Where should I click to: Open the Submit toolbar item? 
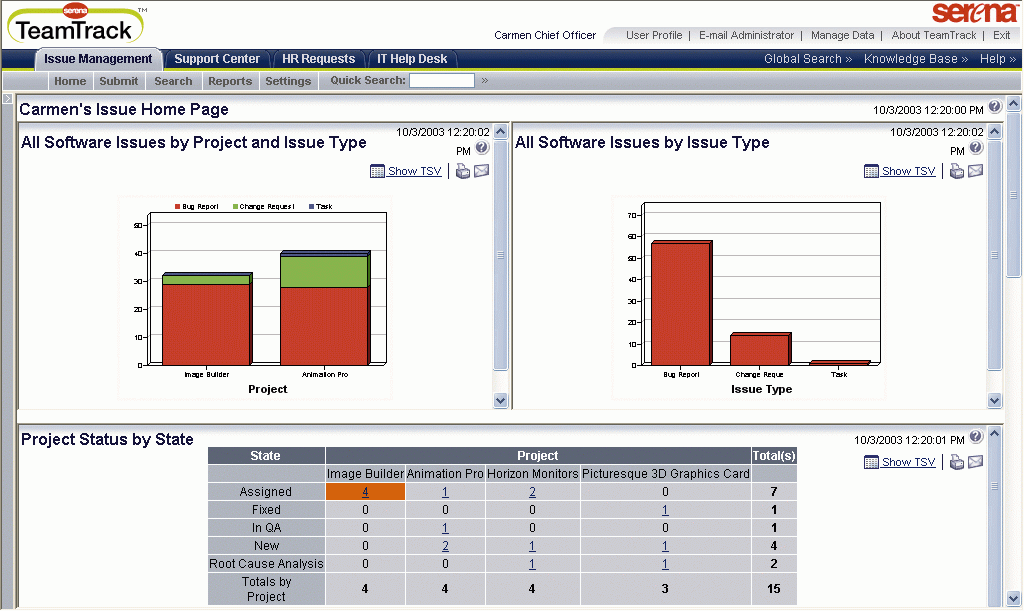[119, 81]
